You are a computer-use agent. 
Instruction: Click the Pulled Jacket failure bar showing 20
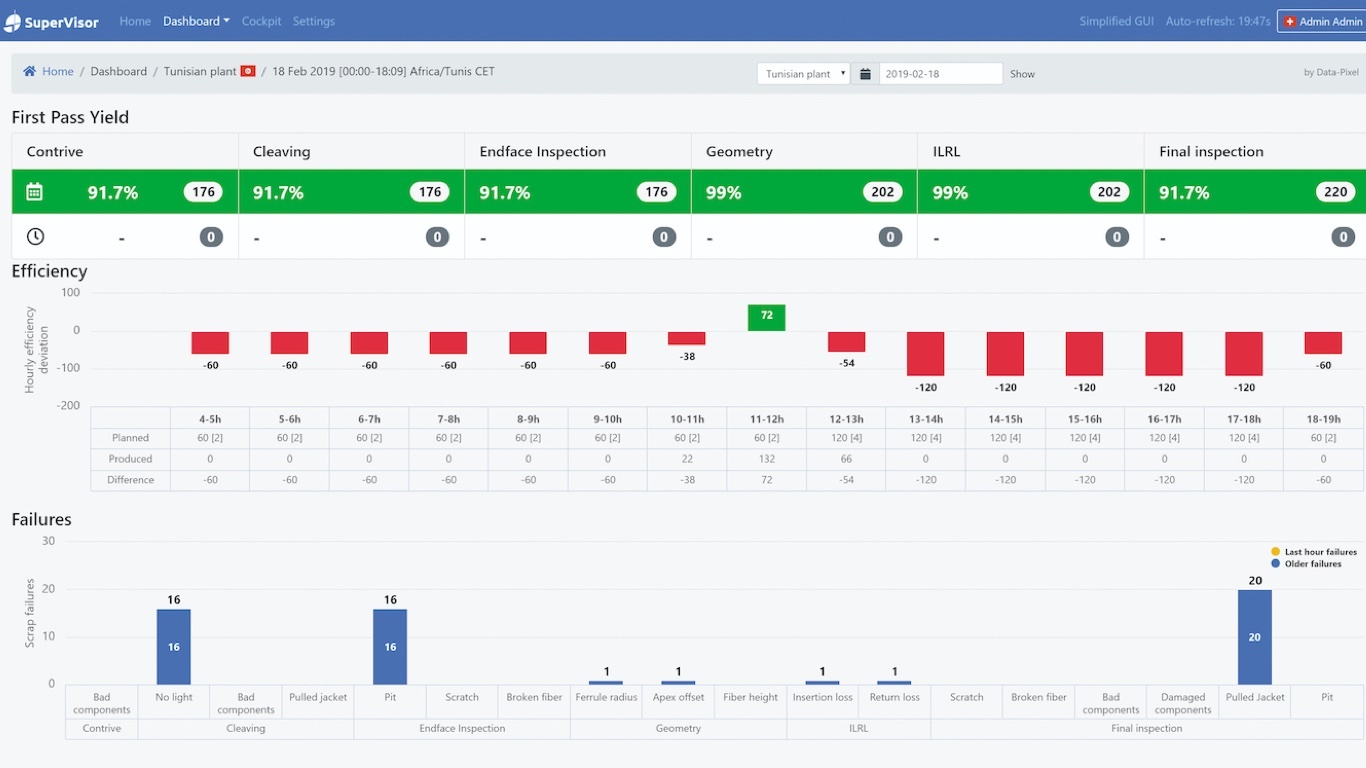pyautogui.click(x=1254, y=637)
